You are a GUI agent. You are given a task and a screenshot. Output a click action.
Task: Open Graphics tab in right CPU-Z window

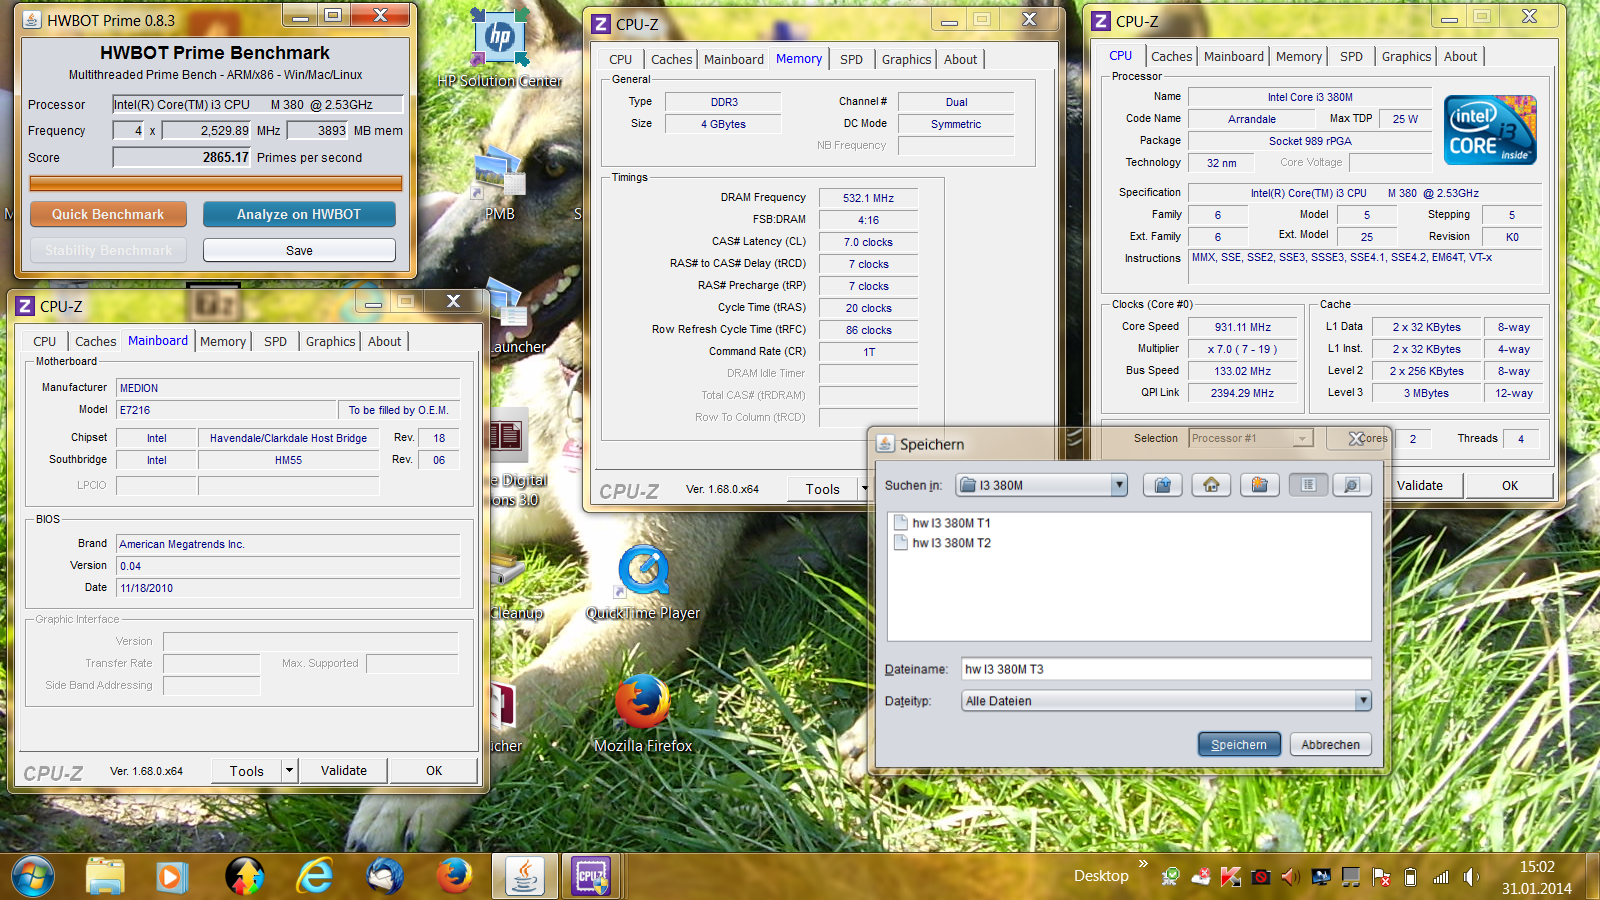coord(1406,56)
